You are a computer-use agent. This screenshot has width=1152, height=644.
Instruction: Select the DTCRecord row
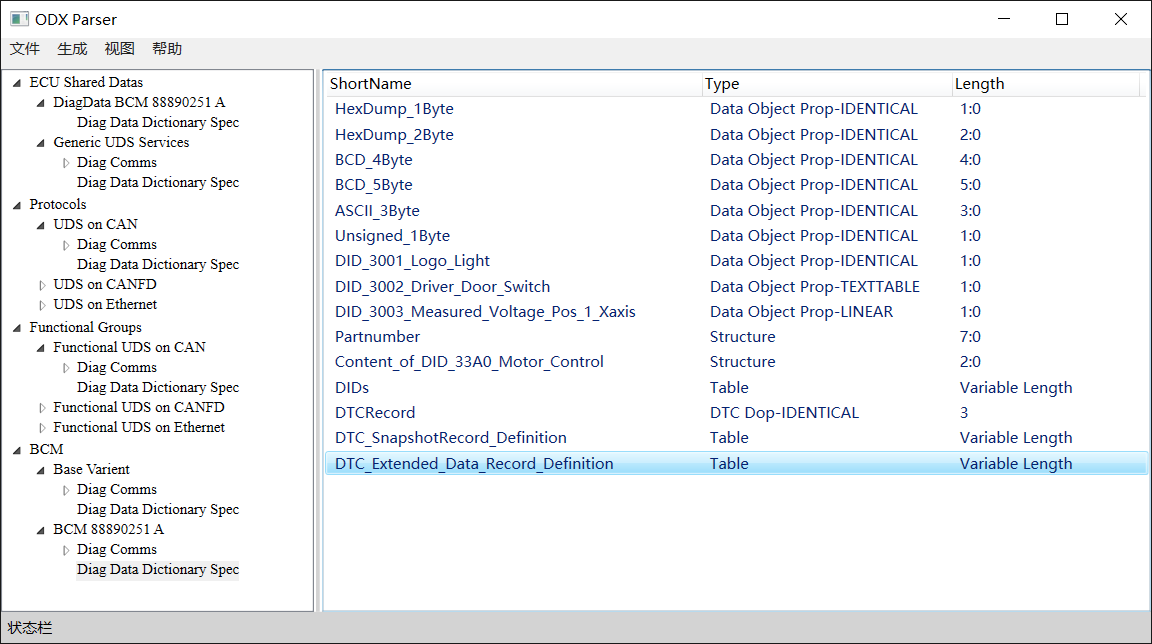click(375, 413)
